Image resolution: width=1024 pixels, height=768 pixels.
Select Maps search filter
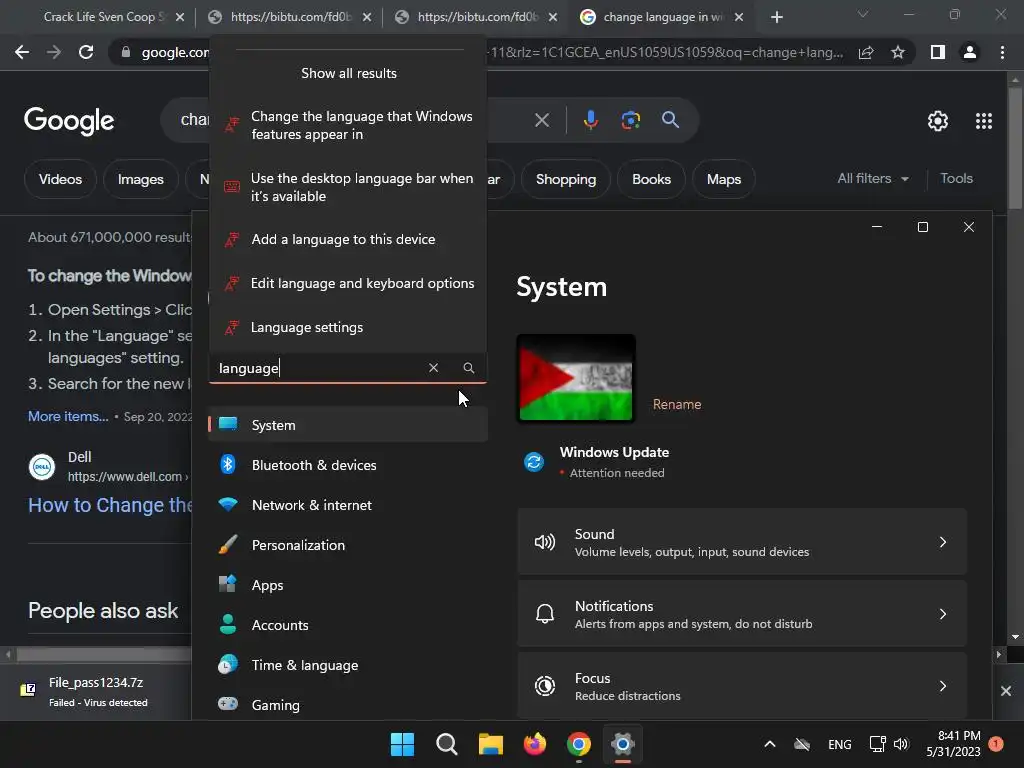[x=724, y=179]
